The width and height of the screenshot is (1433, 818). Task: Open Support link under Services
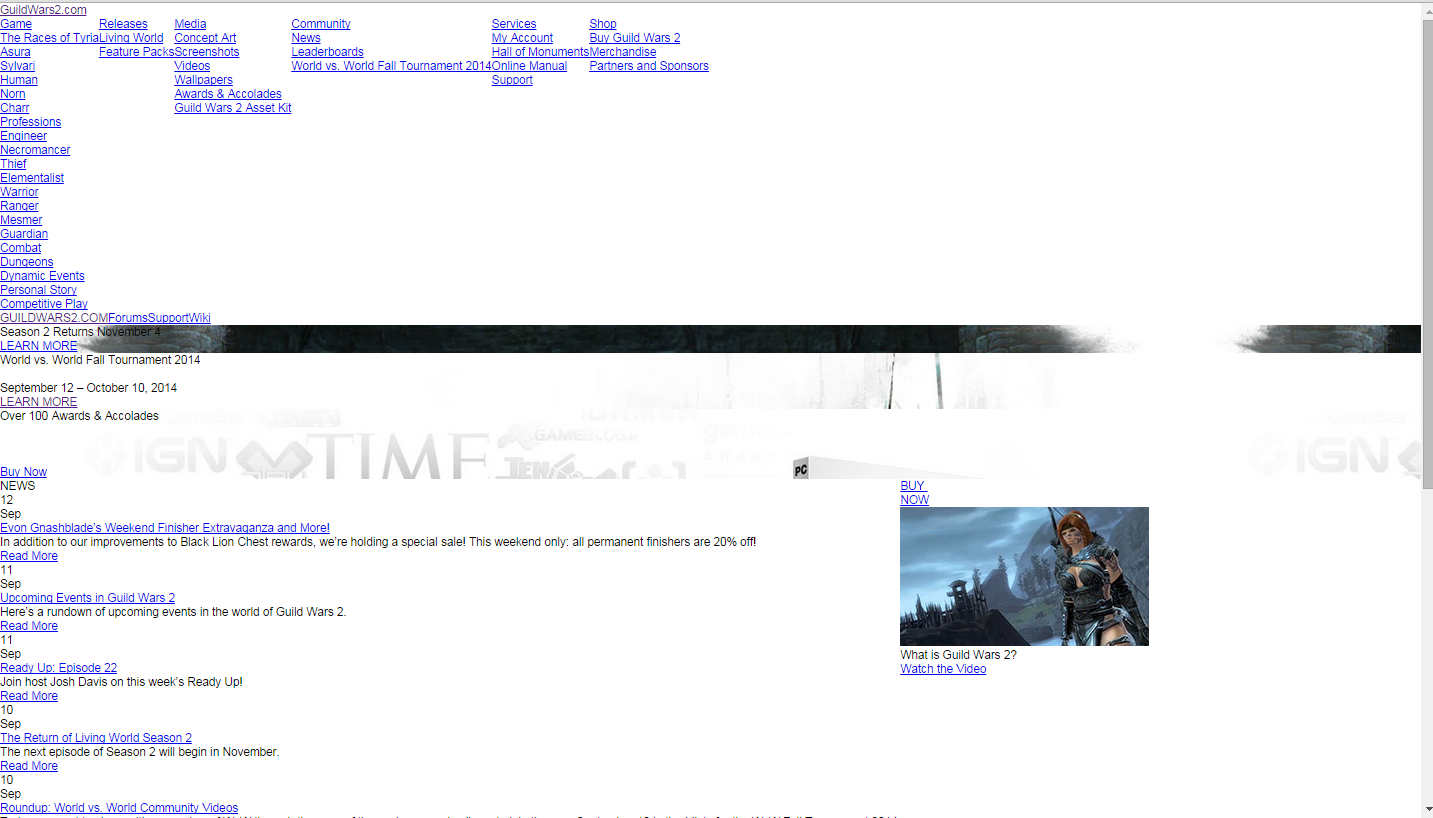[x=512, y=80]
